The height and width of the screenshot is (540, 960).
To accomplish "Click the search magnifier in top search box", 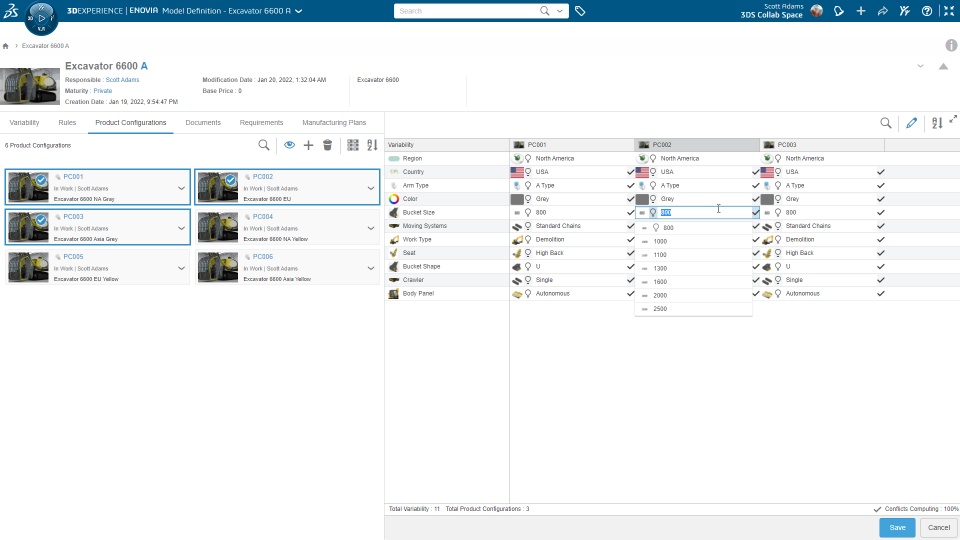I will pos(544,11).
